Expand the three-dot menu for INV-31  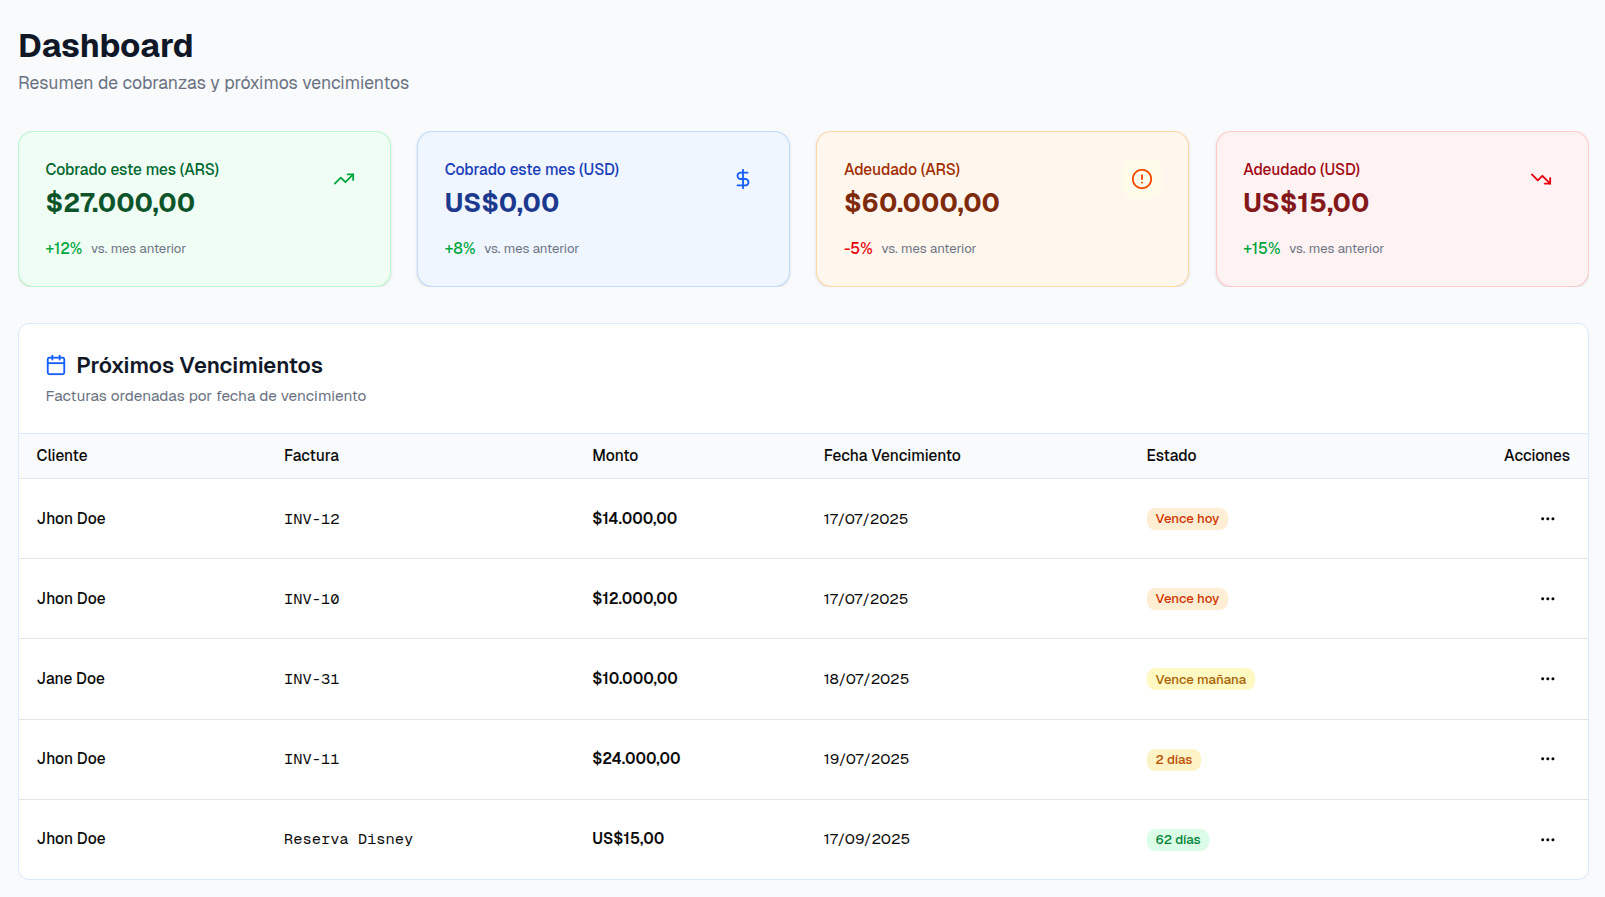click(1547, 679)
